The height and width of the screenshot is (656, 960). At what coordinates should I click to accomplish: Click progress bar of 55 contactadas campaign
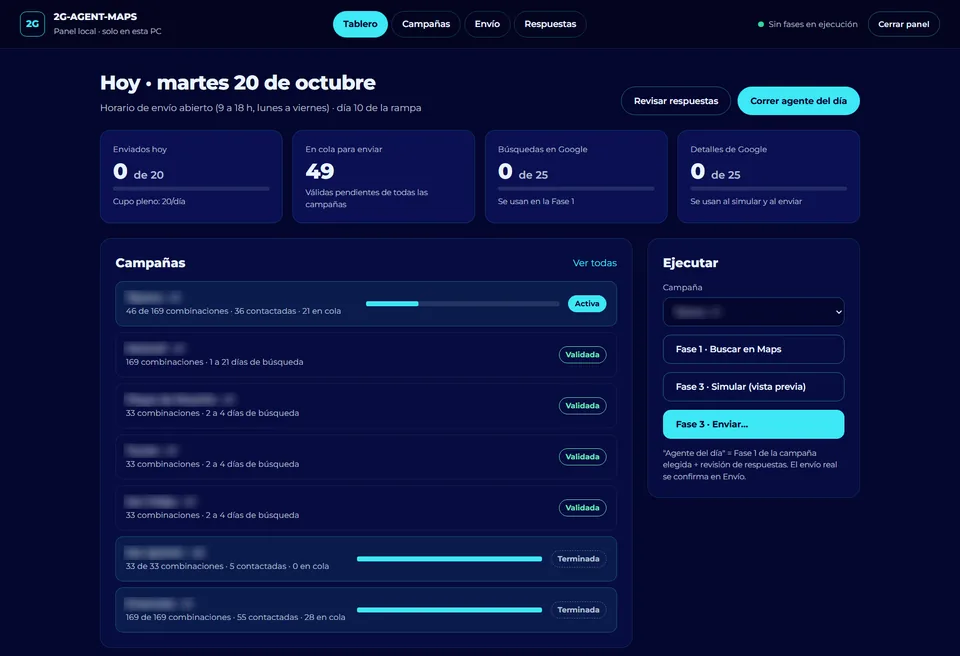pos(449,610)
